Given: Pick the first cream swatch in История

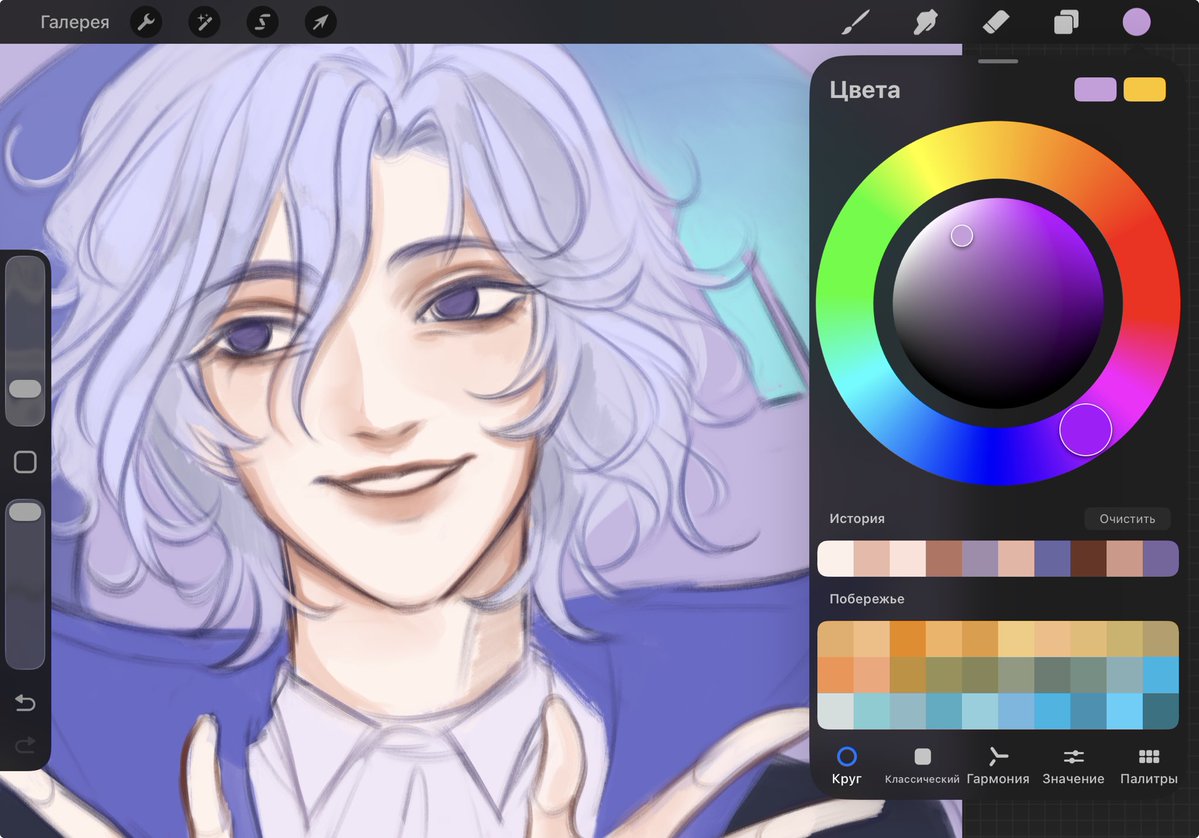Looking at the screenshot, I should coord(835,558).
